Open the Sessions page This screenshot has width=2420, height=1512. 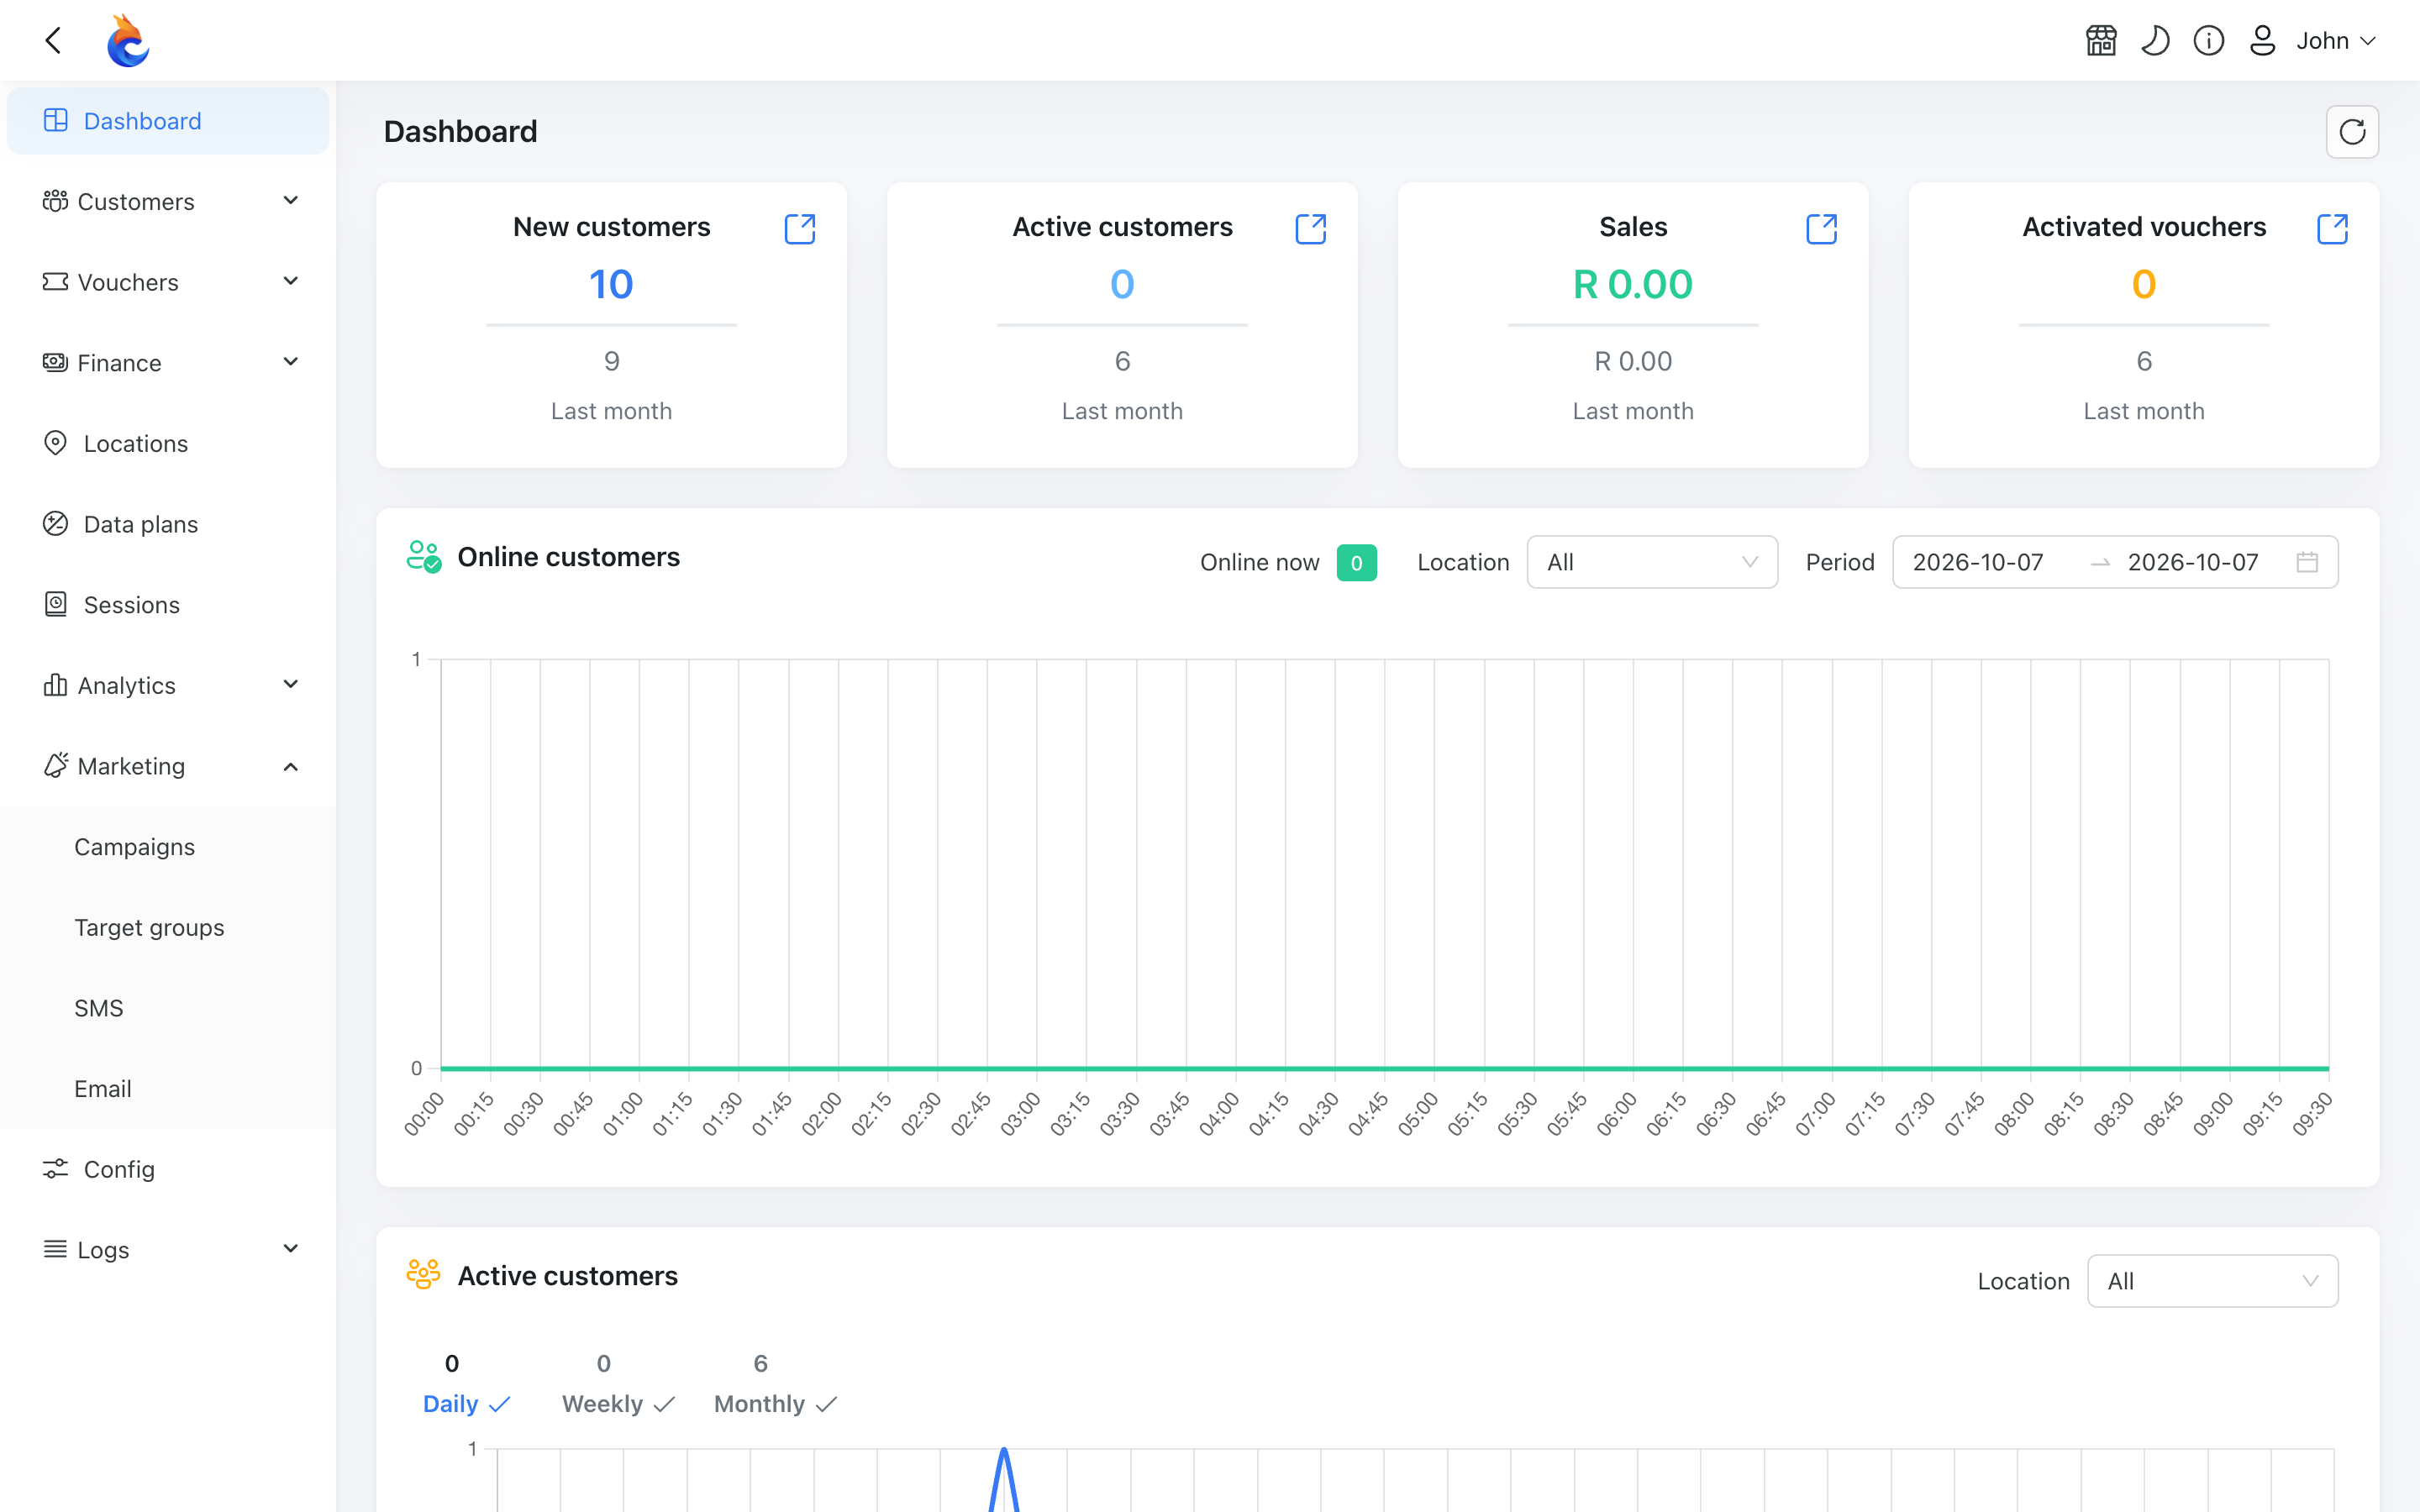click(x=168, y=605)
